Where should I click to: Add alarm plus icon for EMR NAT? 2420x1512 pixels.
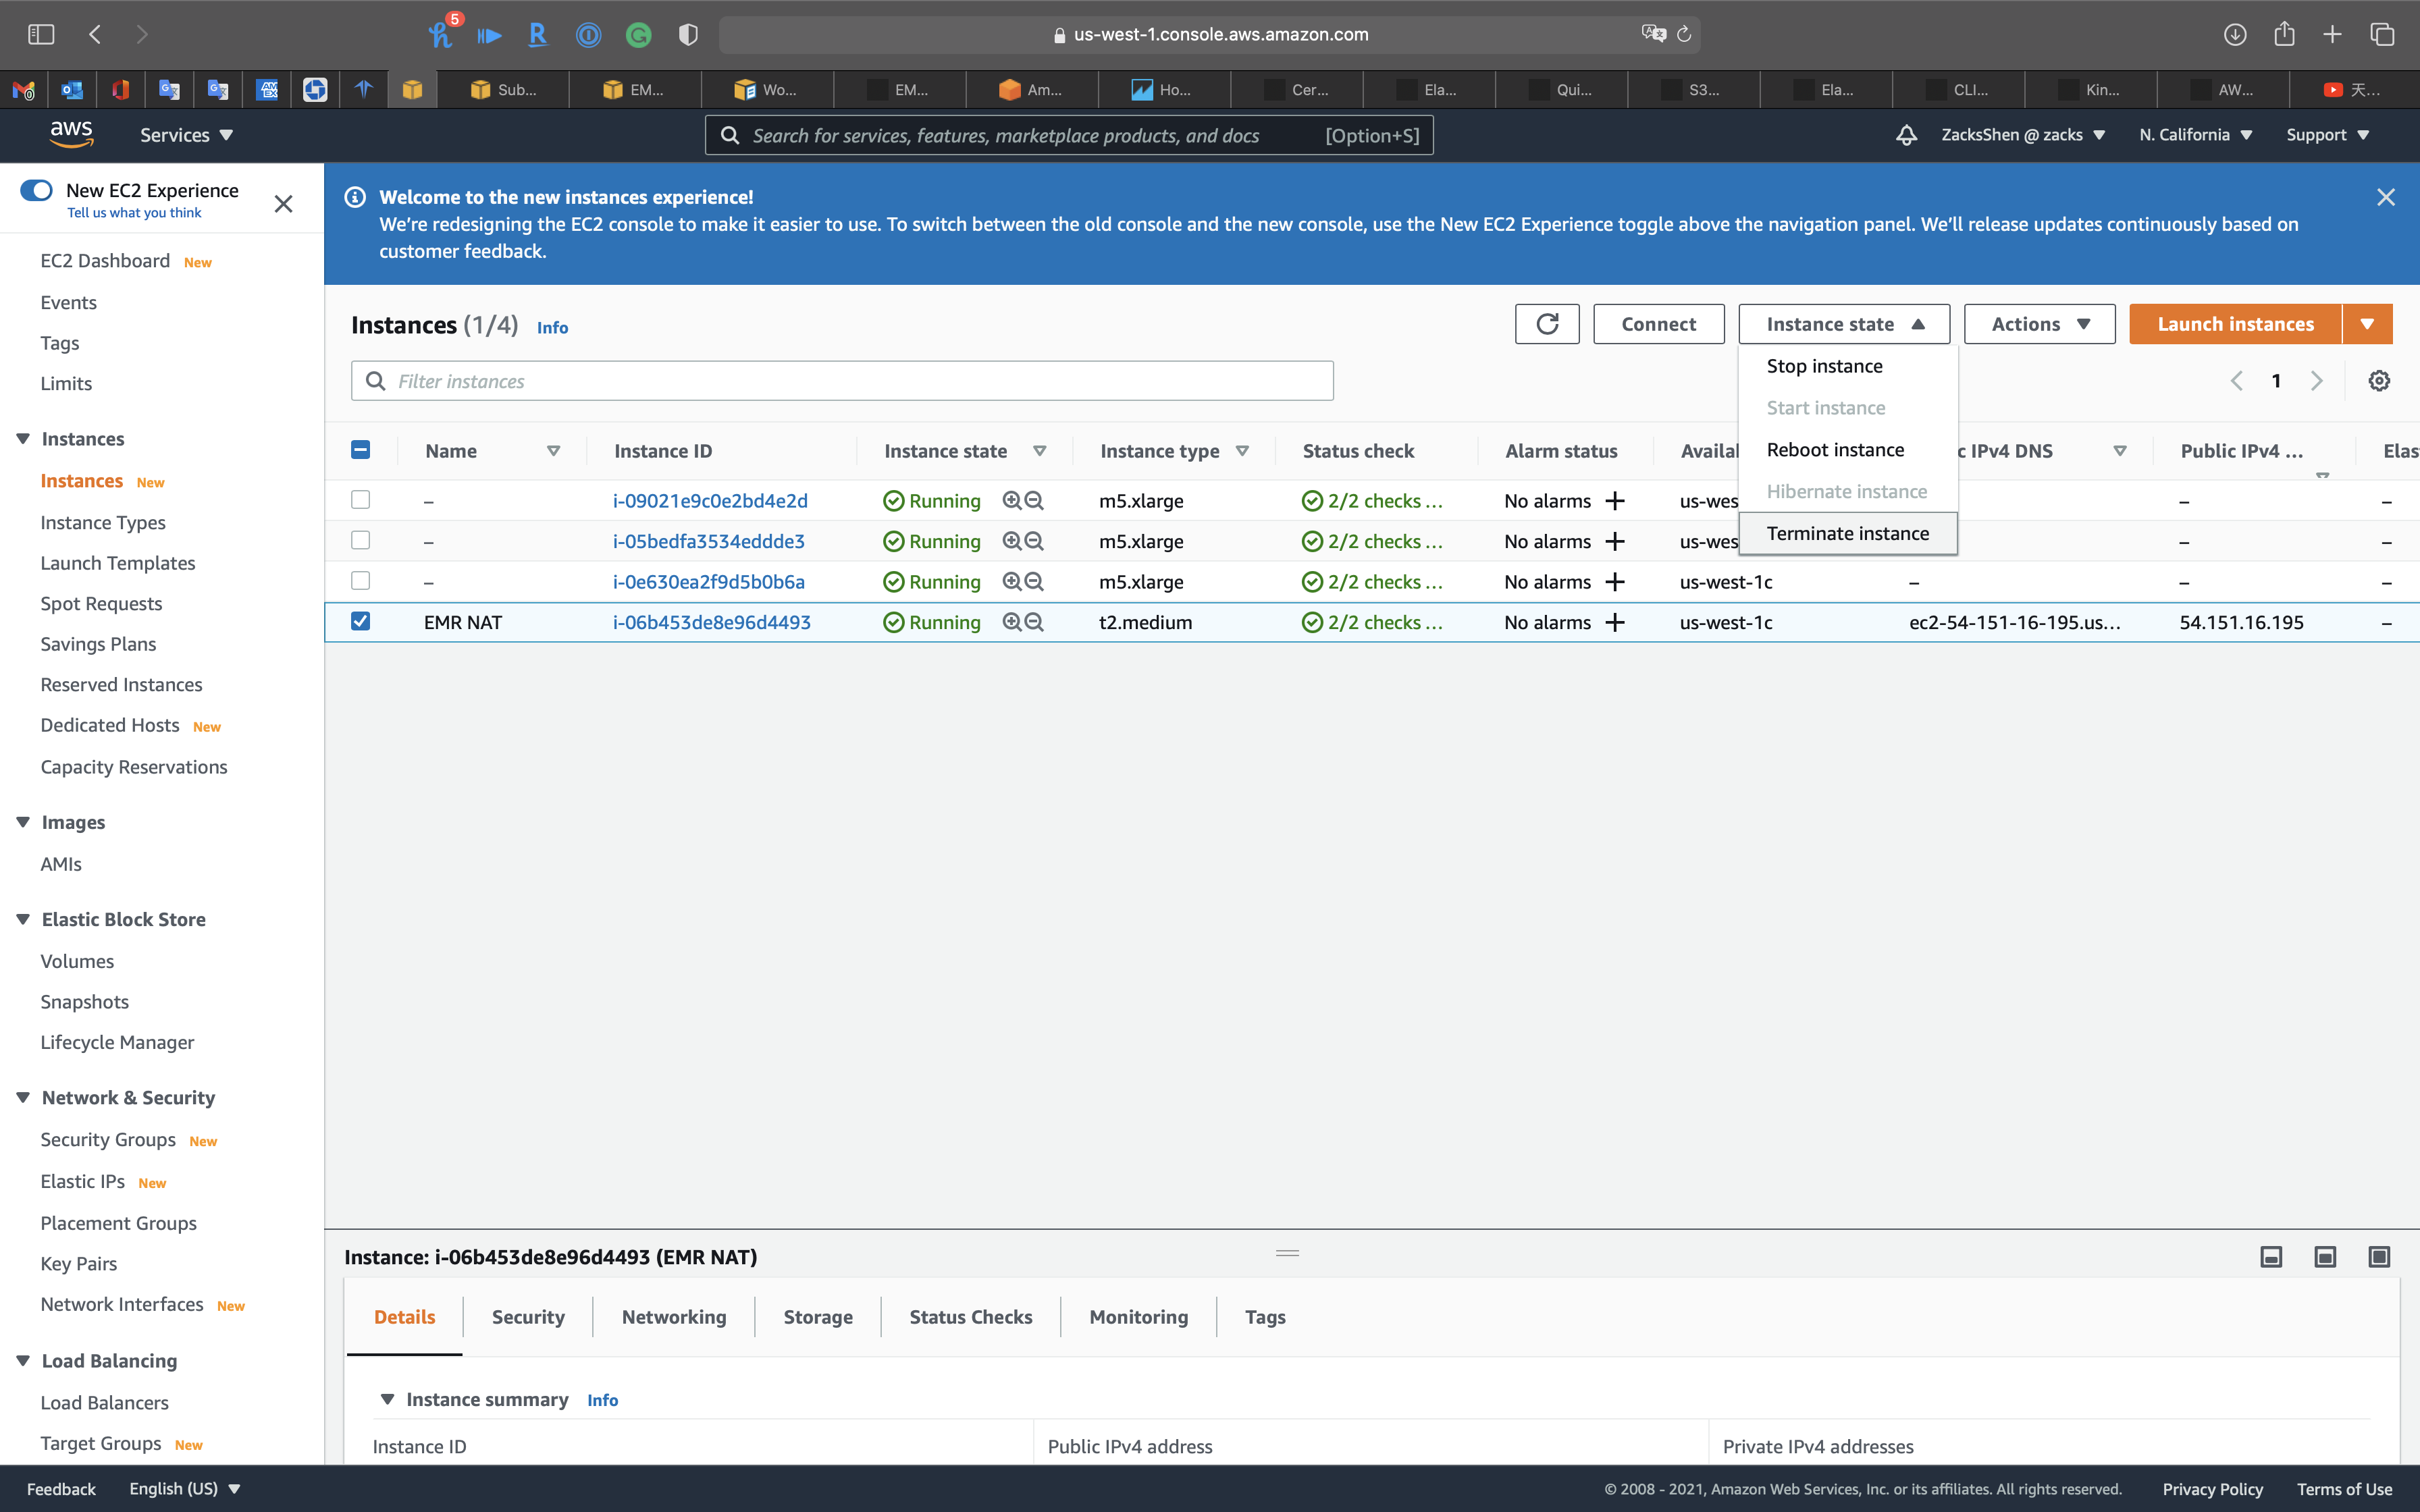pos(1614,622)
